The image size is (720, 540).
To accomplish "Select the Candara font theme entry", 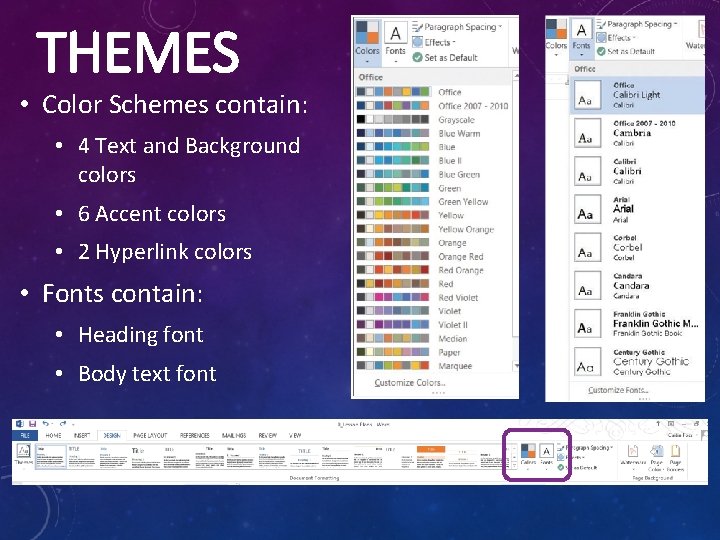I will click(637, 286).
